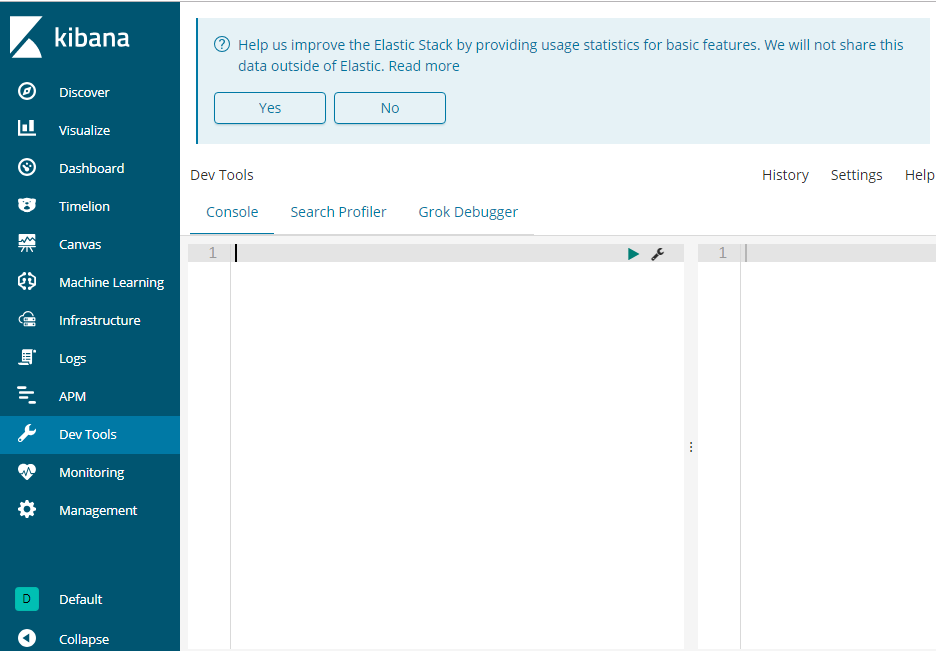
Task: Click the Logs label in sidebar
Action: [x=72, y=359]
